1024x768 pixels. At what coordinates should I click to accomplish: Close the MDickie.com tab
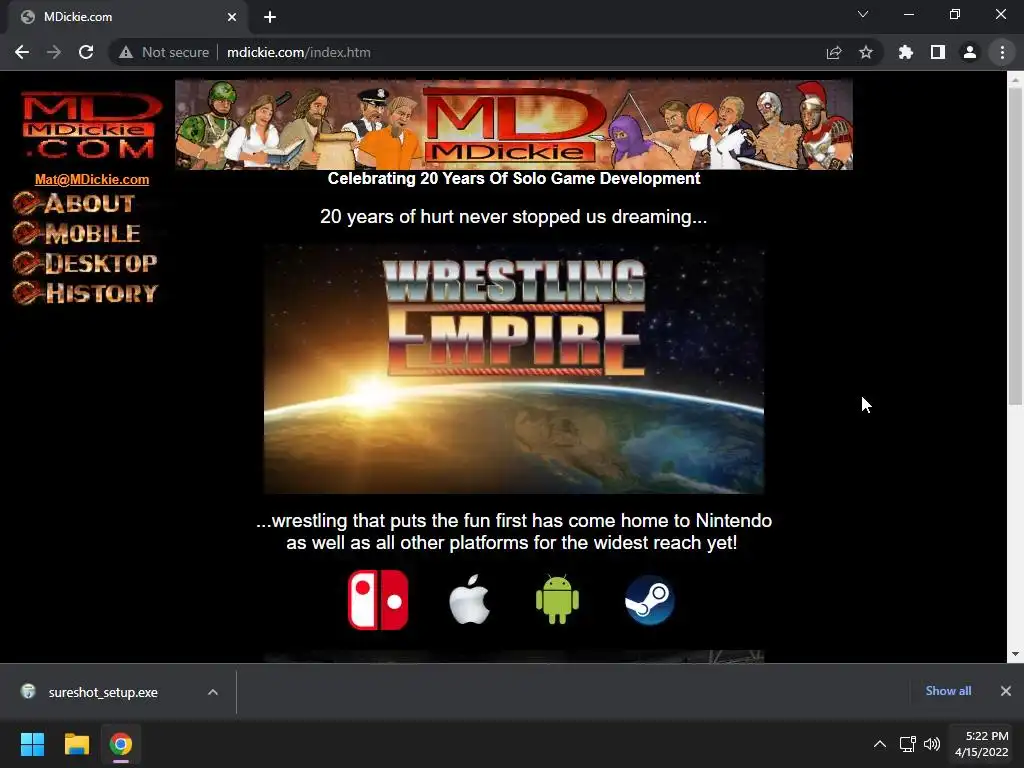(232, 17)
